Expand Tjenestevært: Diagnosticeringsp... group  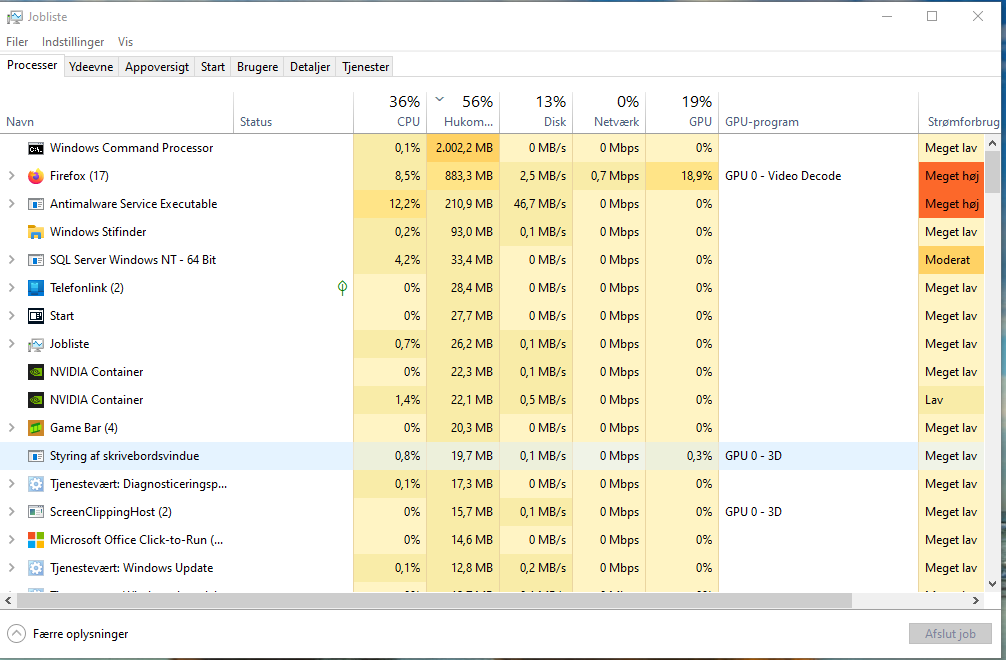[12, 484]
